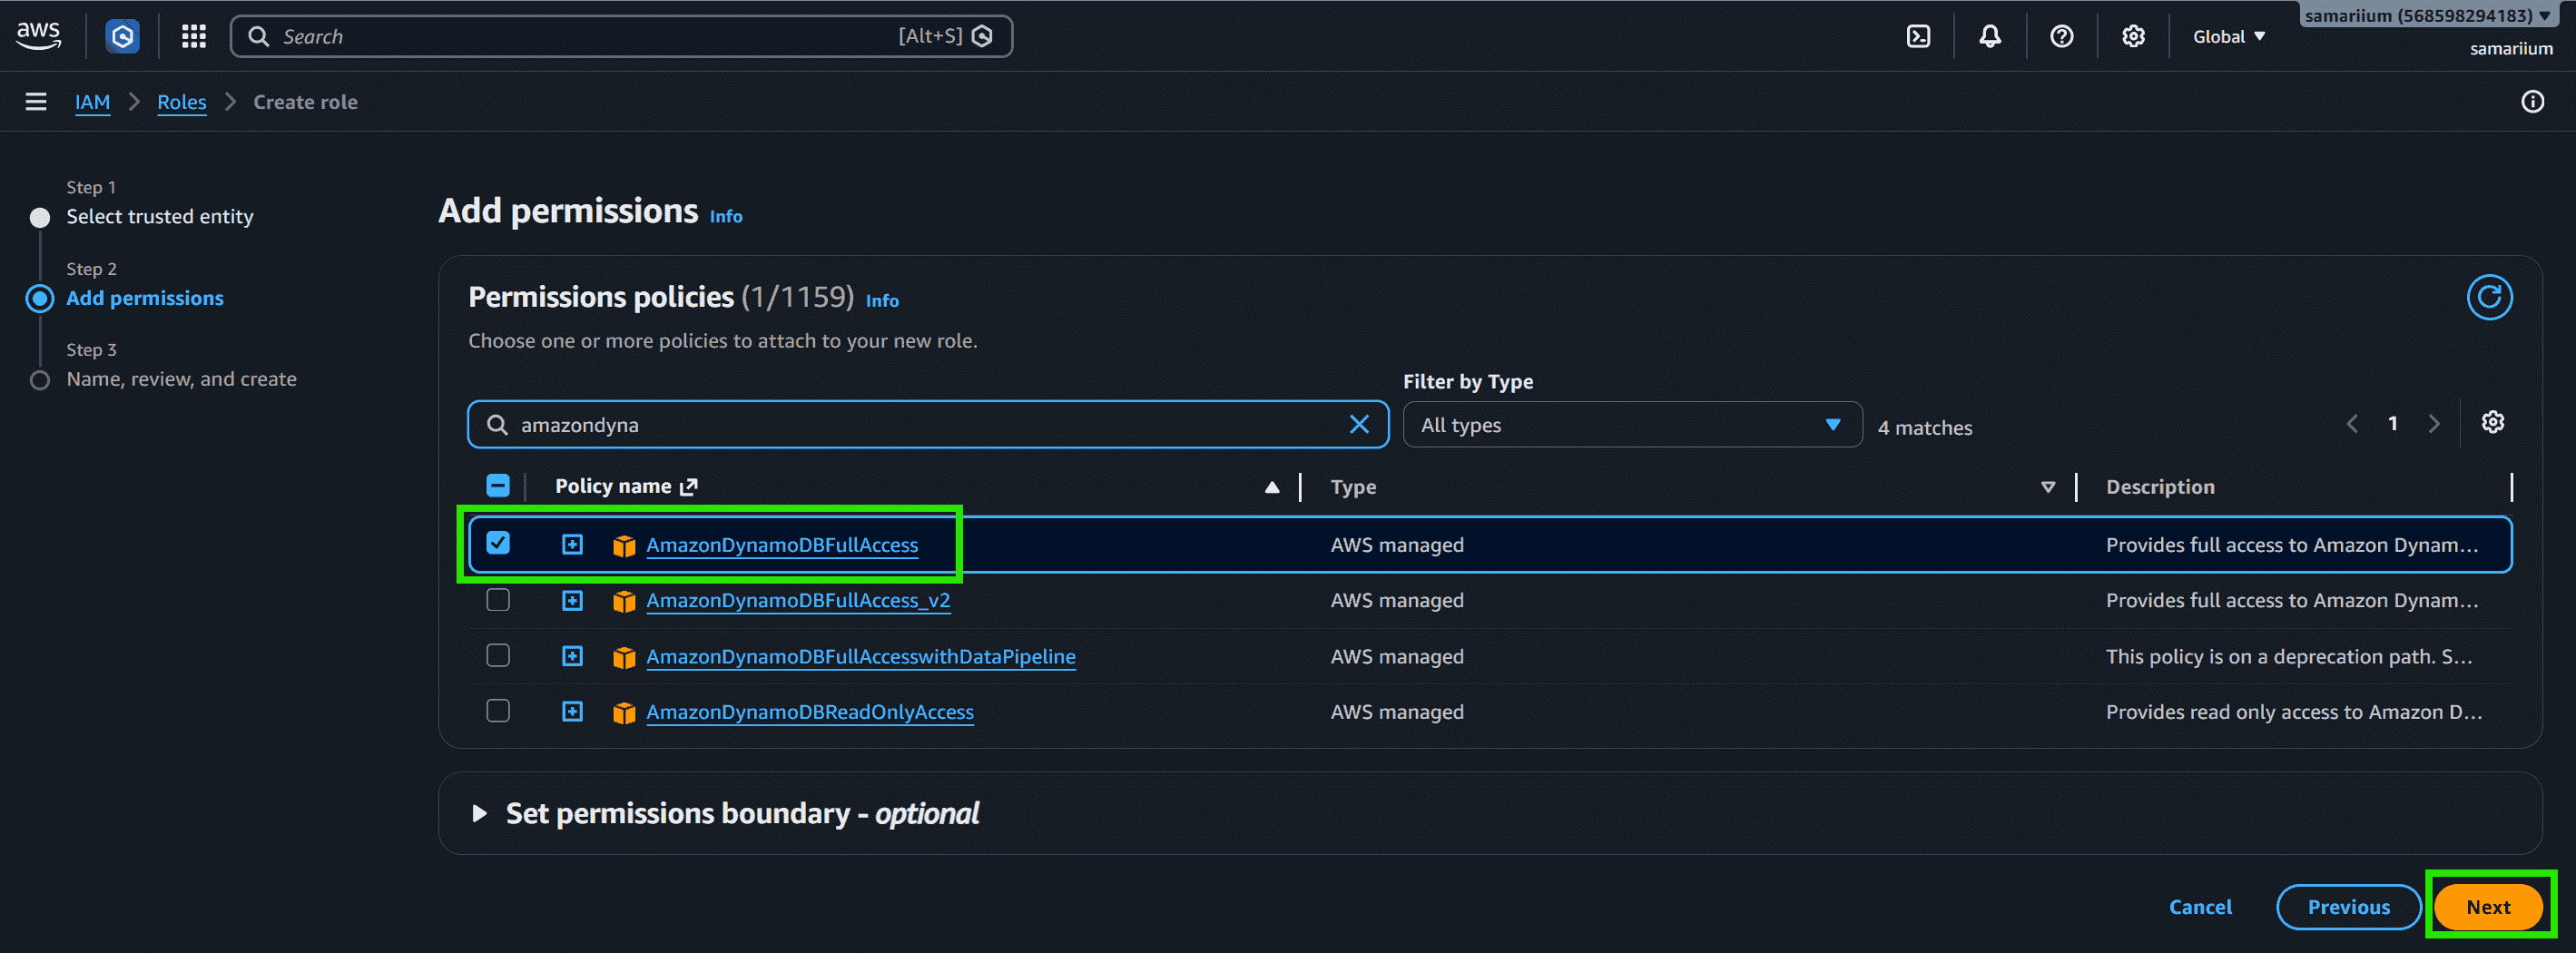Open the Roles breadcrumb link
Screen dimensions: 2576x953
(182, 102)
